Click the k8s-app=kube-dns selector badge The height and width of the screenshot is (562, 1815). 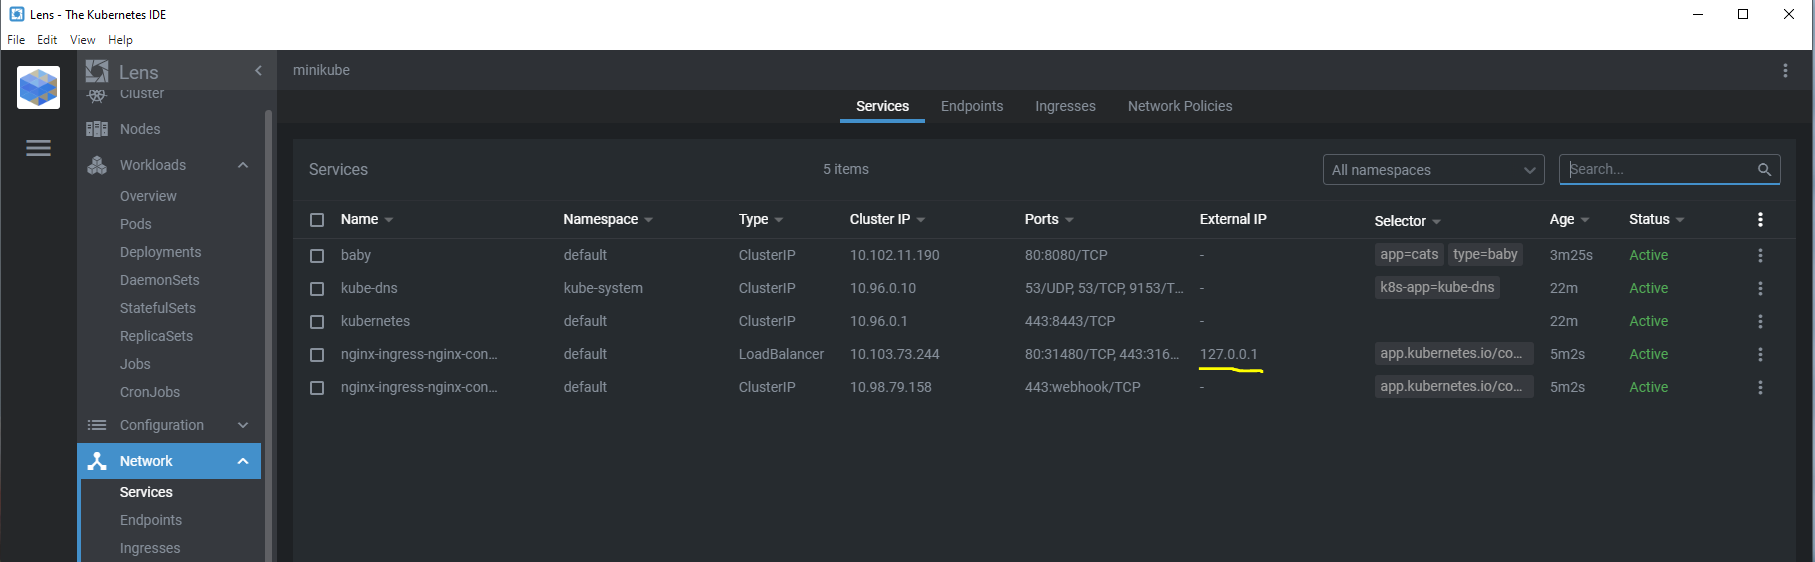click(1437, 288)
